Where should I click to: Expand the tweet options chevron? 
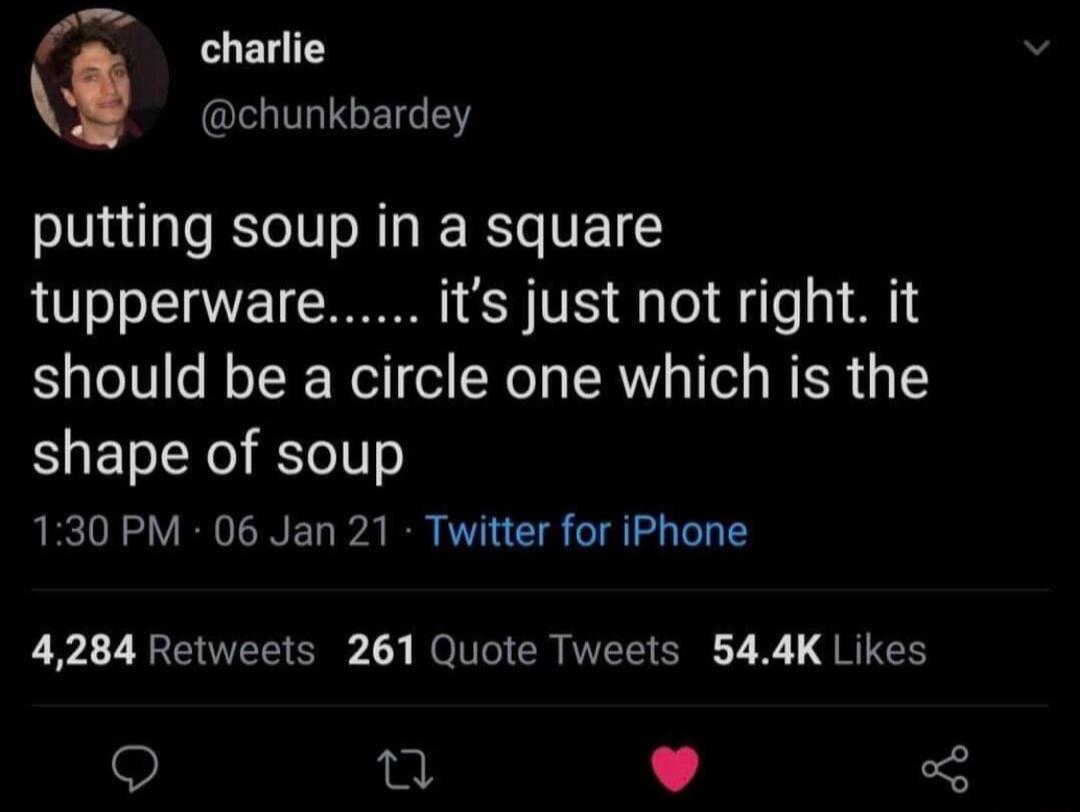coord(1036,48)
